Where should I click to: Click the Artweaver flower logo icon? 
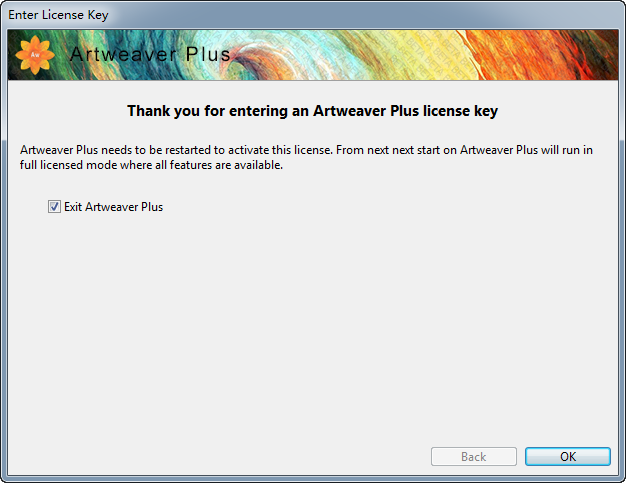point(35,55)
